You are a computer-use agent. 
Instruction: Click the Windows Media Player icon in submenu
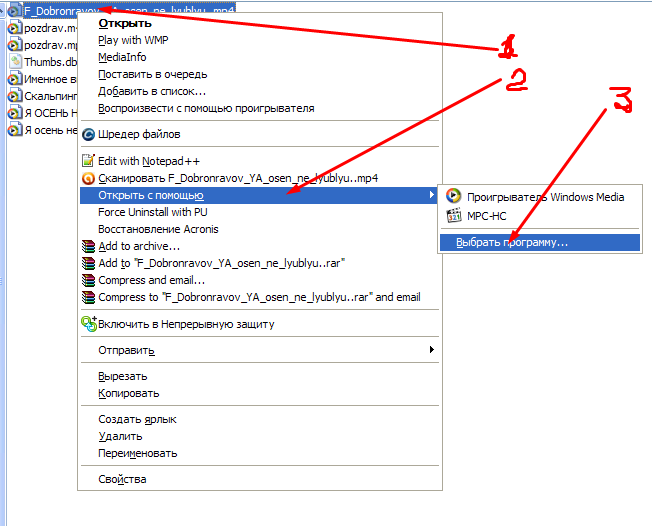point(453,197)
